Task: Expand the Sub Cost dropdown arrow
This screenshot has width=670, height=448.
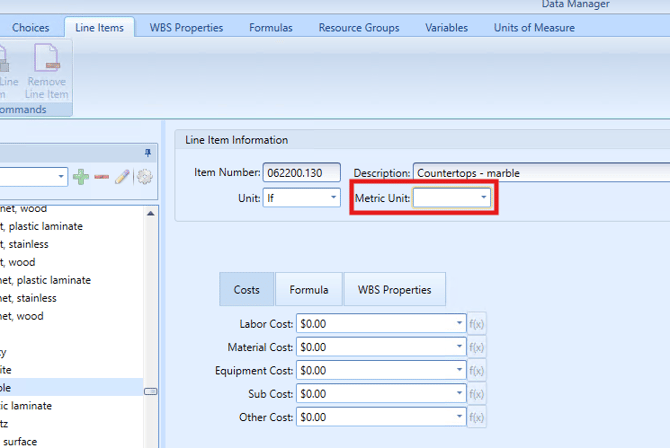Action: click(459, 394)
